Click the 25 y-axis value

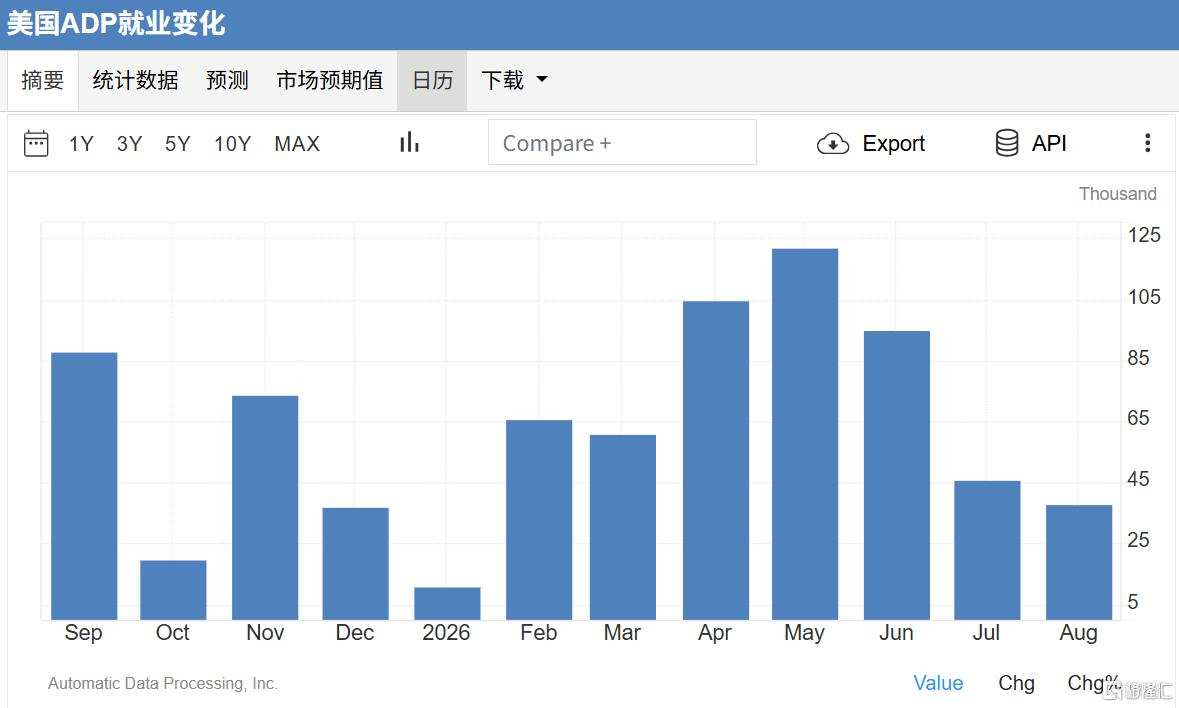(x=1138, y=540)
